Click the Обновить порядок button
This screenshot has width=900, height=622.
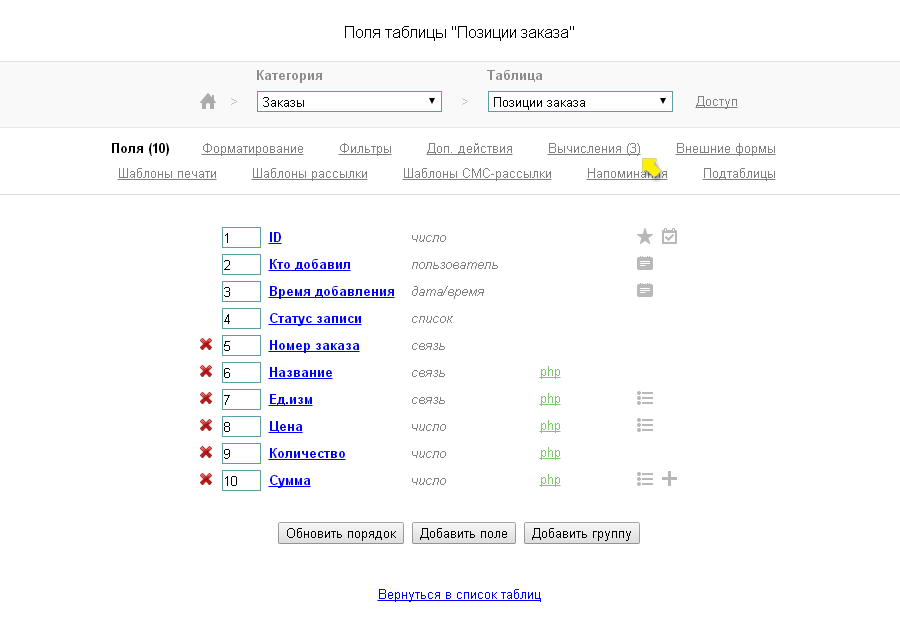[341, 533]
